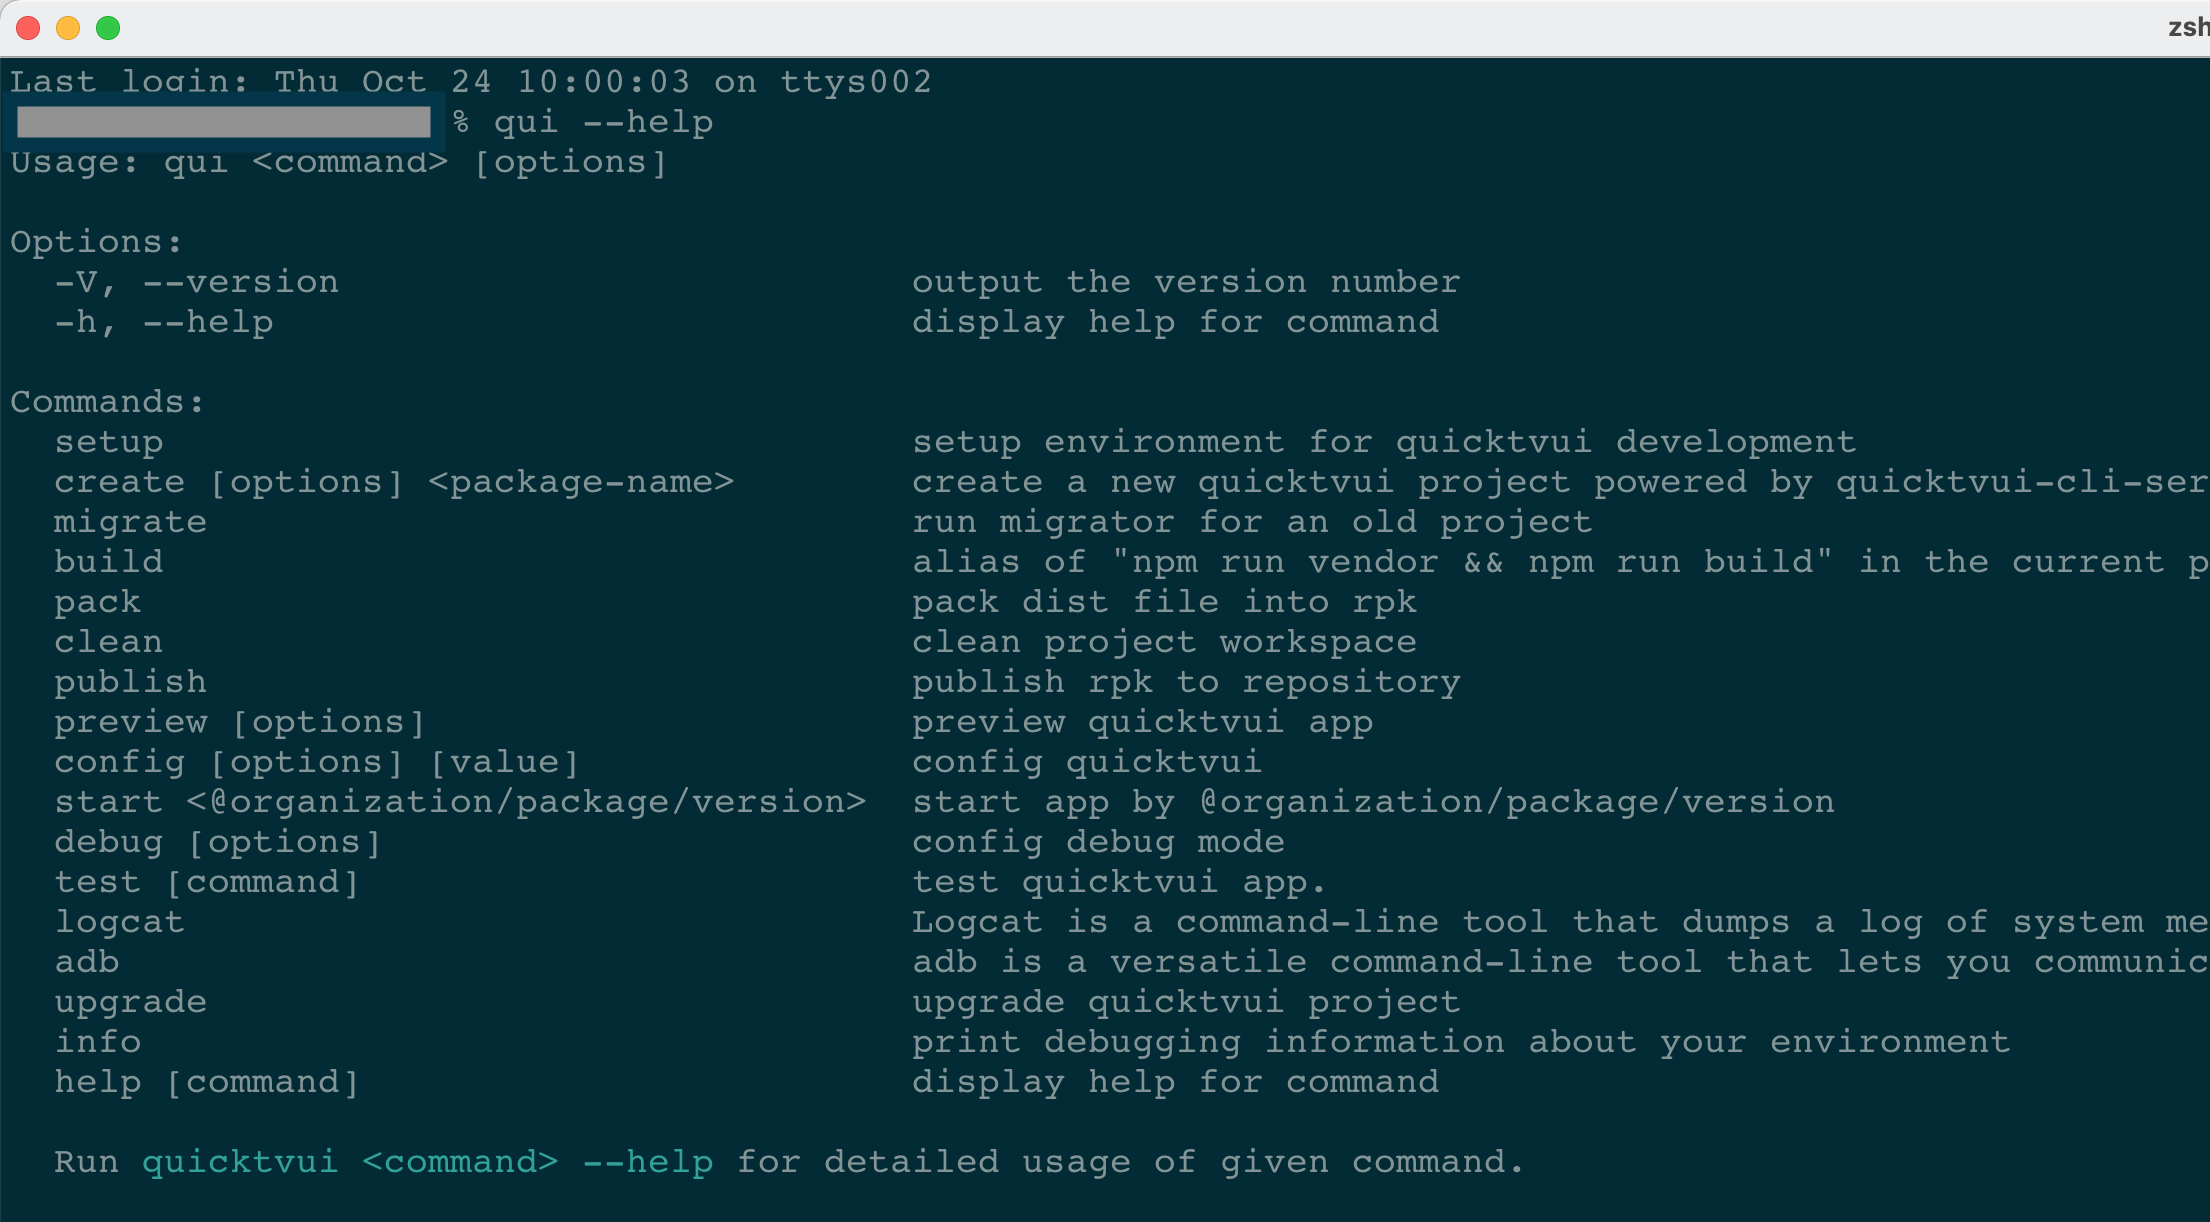This screenshot has height=1222, width=2210.
Task: Click the 'upgrade' command name
Action: [x=130, y=1002]
